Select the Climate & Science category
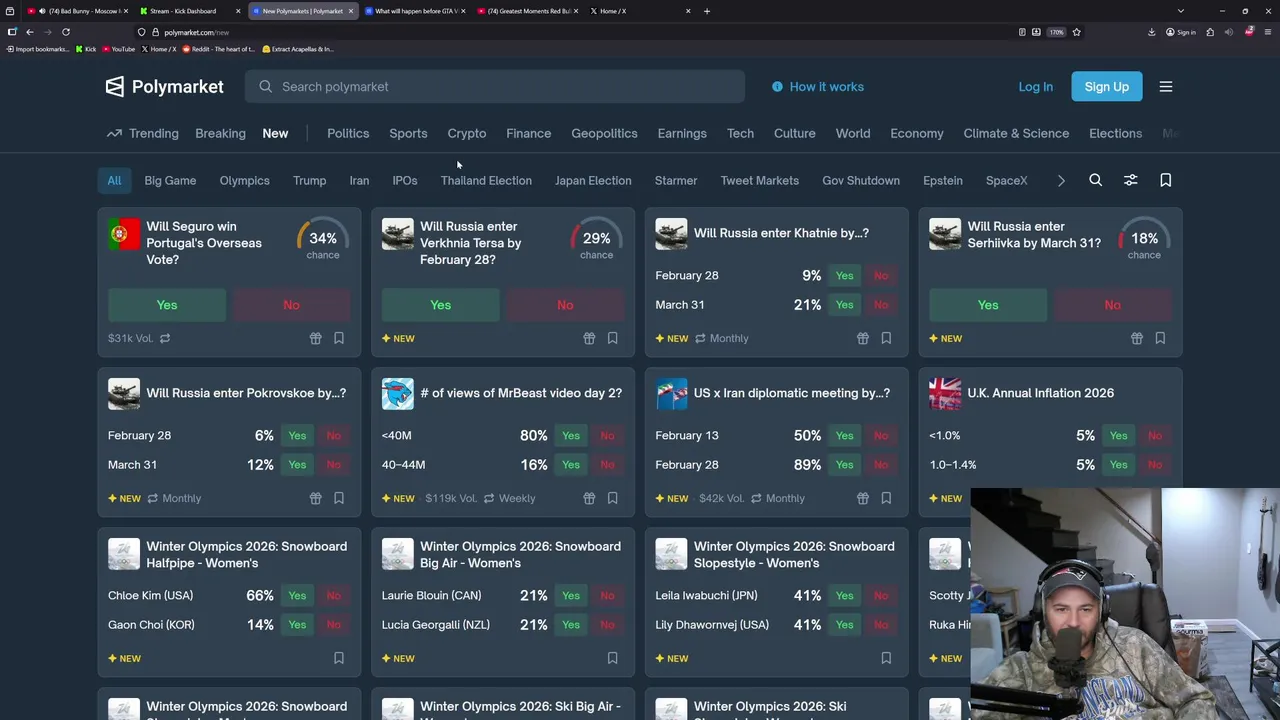Viewport: 1280px width, 720px height. pos(1016,133)
